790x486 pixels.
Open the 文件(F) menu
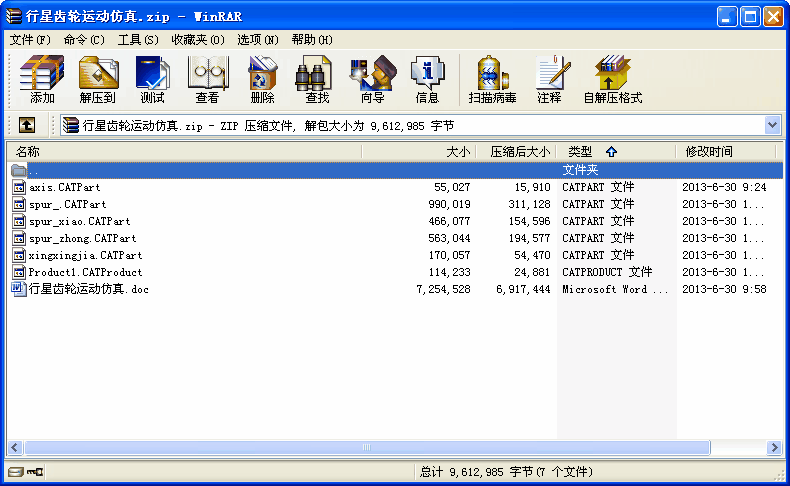click(x=30, y=39)
